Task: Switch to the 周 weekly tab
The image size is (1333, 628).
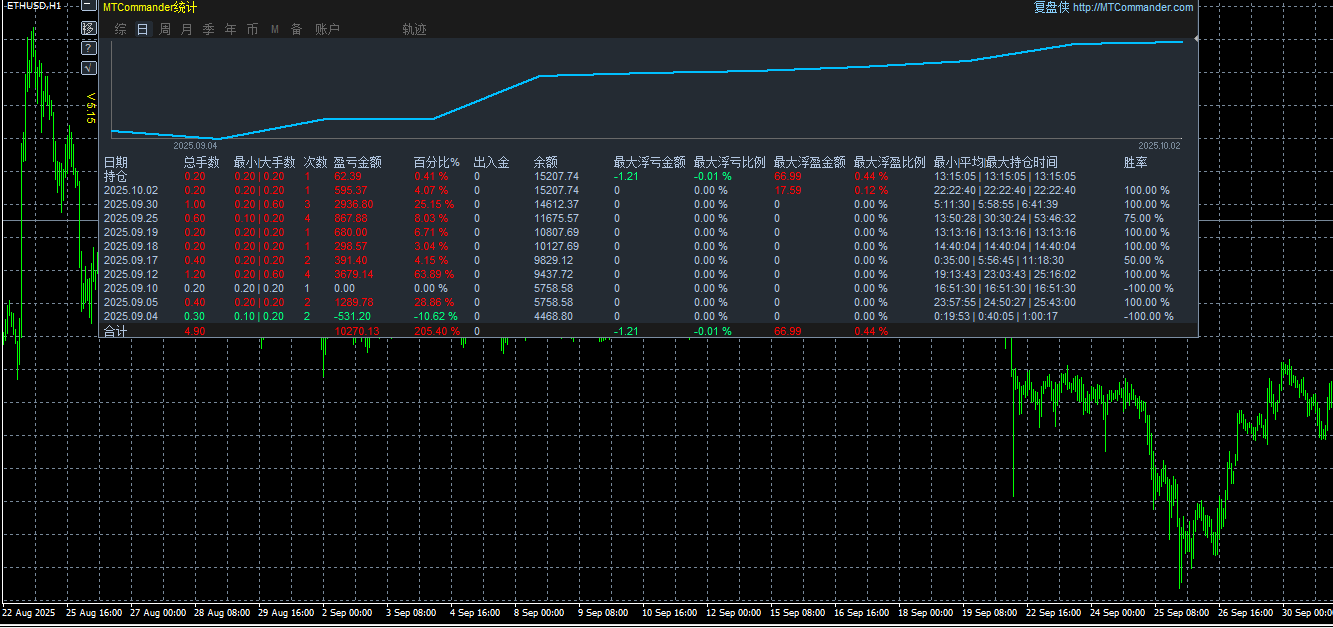Action: point(165,30)
